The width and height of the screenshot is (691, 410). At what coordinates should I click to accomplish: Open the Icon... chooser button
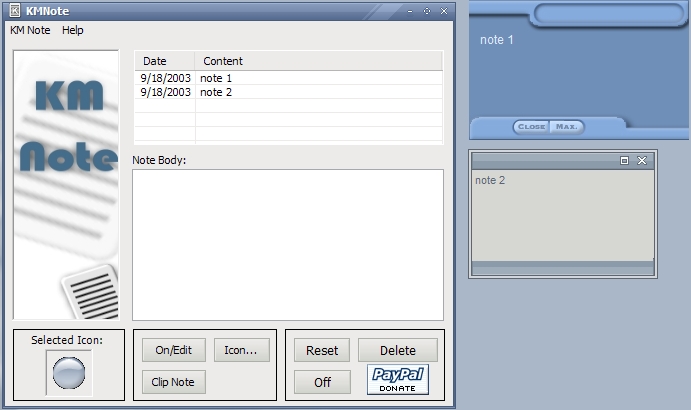tap(241, 350)
